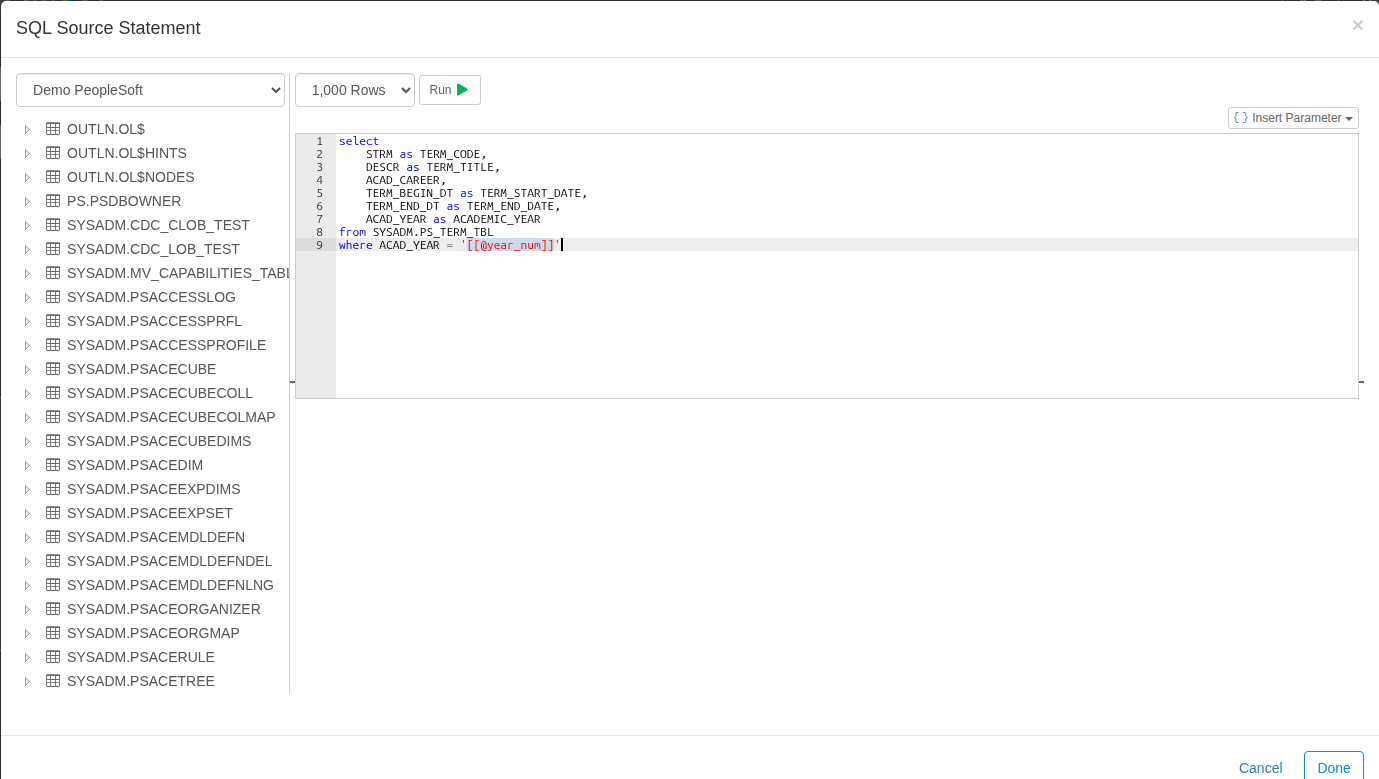Click the table icon beside SYSADM.CDC_CLOB_TEST

53,225
